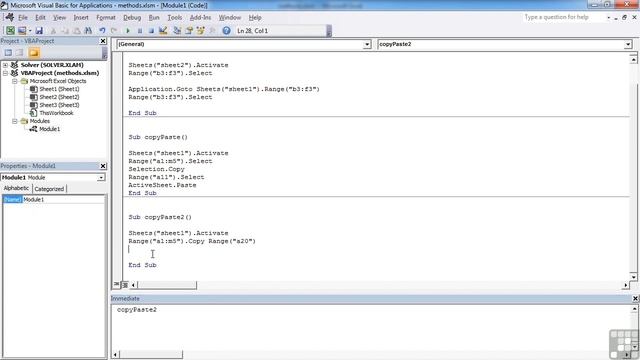Open VBA Help with the blue question icon
Screen dimensions: 640x360
(x=226, y=31)
